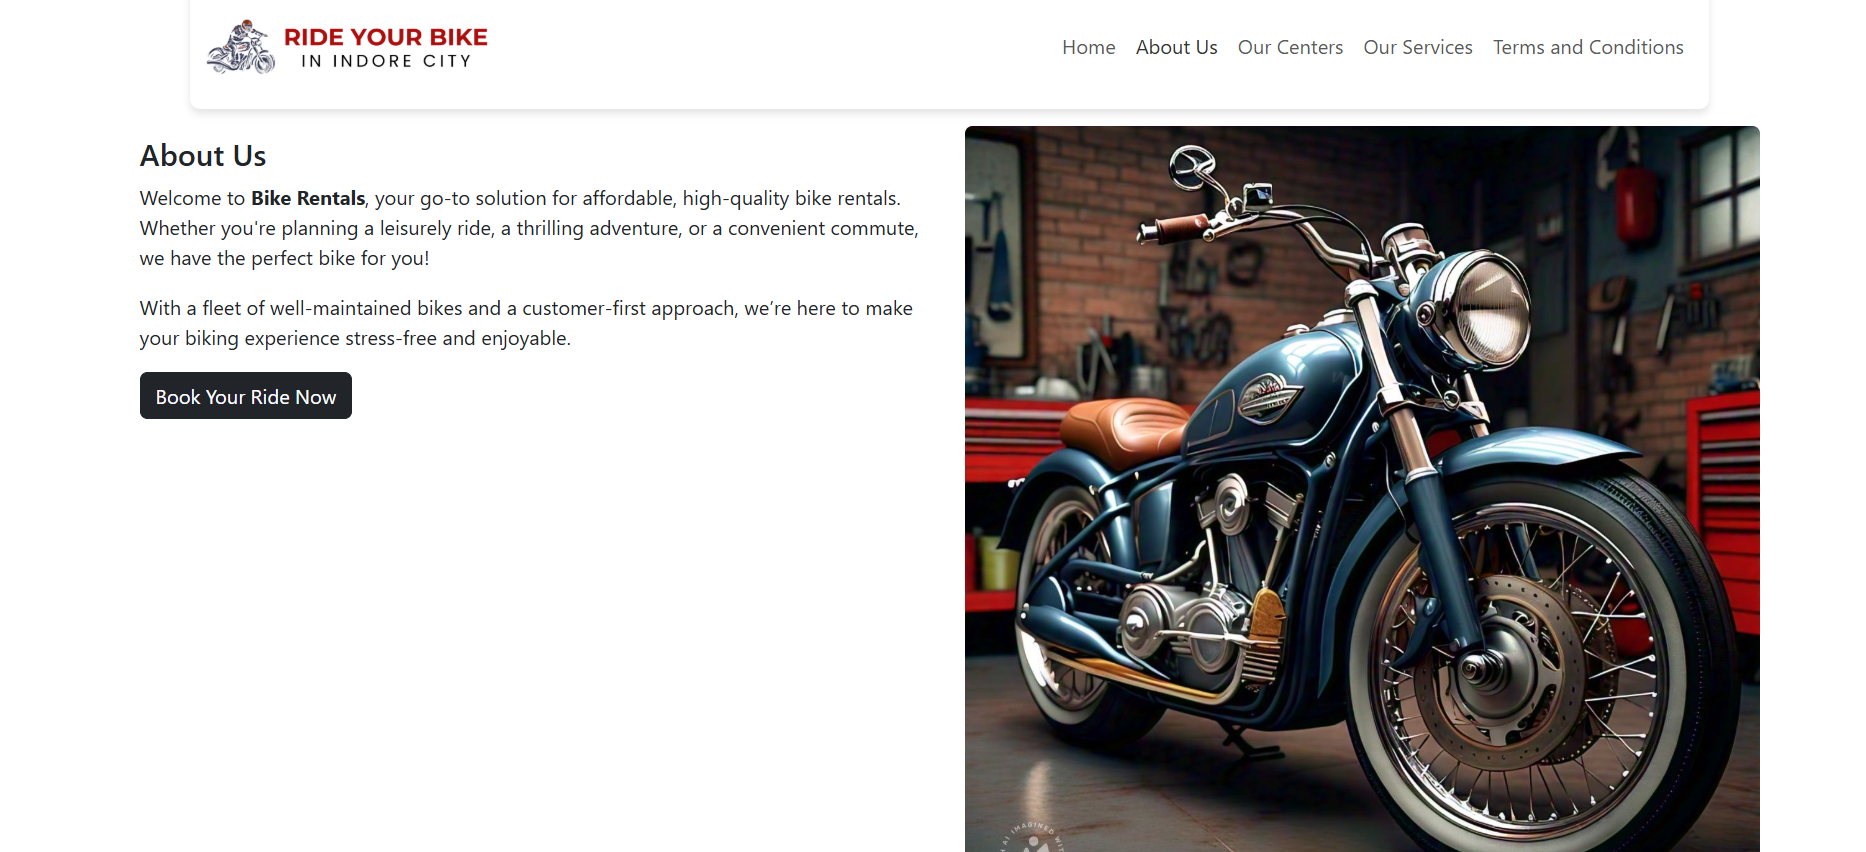1866x852 pixels.
Task: Click the motorcycle rider logo icon
Action: (x=241, y=47)
